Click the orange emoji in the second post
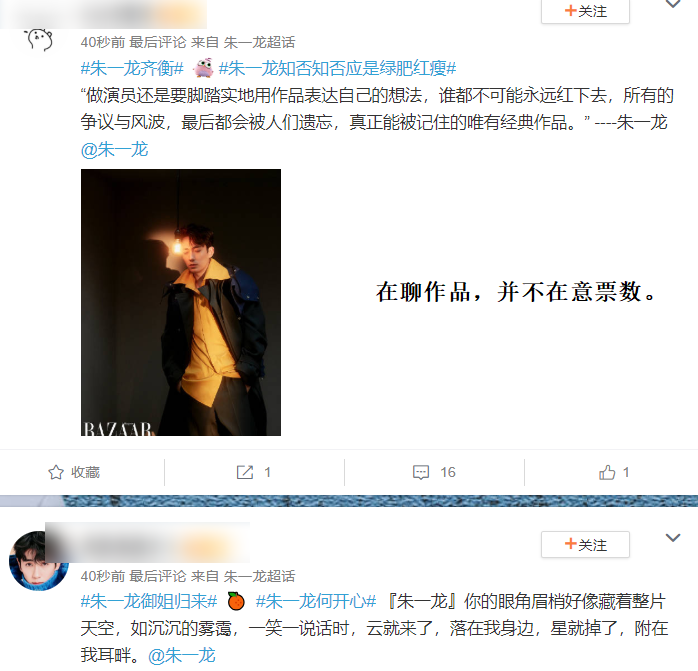Screen dimensions: 698x671 coord(236,601)
